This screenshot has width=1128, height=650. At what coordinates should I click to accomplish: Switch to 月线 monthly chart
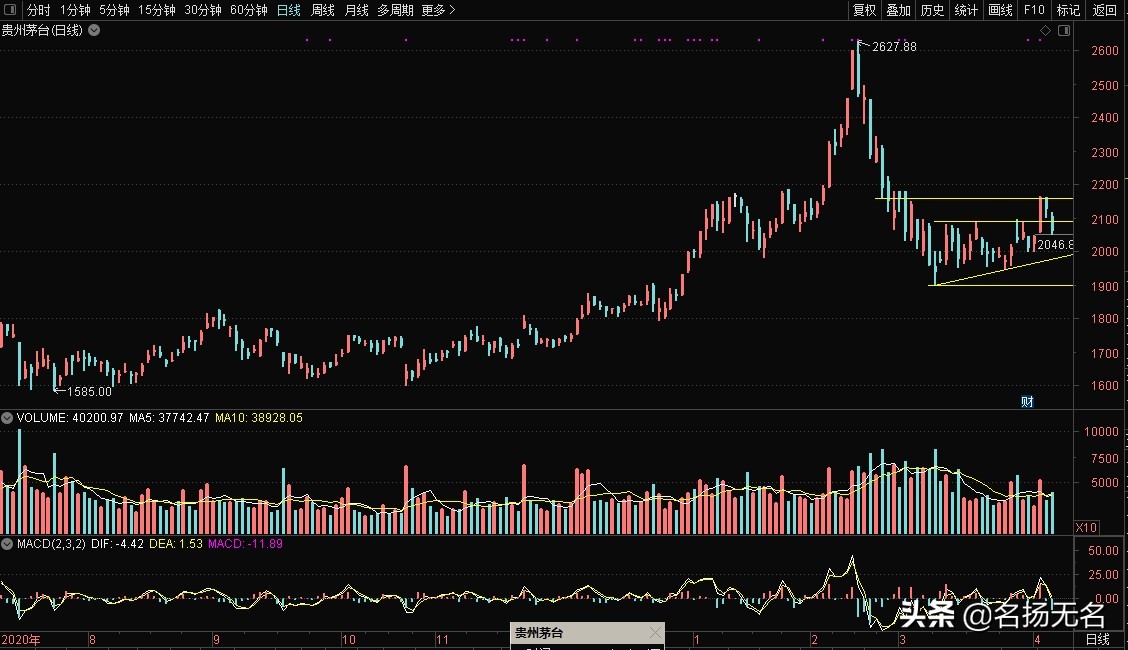(357, 10)
